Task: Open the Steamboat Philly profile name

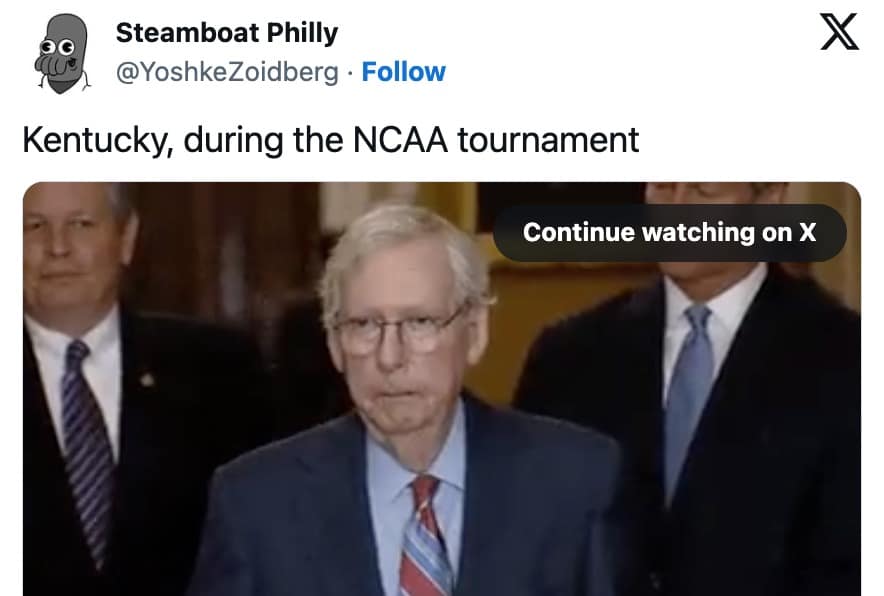Action: pyautogui.click(x=227, y=33)
